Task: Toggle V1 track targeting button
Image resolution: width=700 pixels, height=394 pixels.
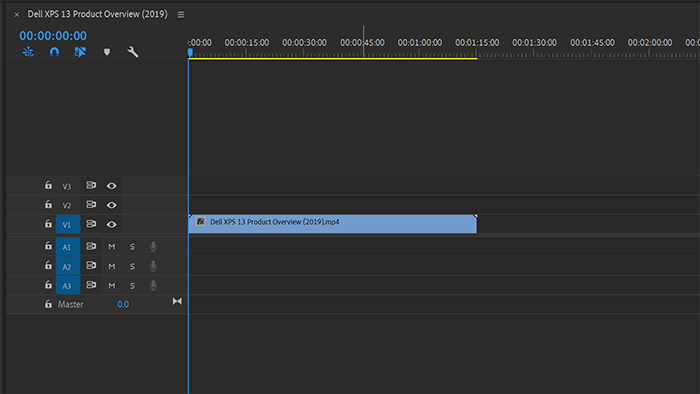Action: [68, 224]
